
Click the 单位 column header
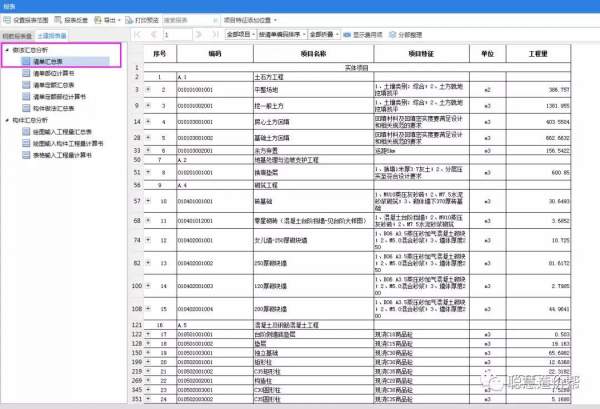click(x=488, y=54)
